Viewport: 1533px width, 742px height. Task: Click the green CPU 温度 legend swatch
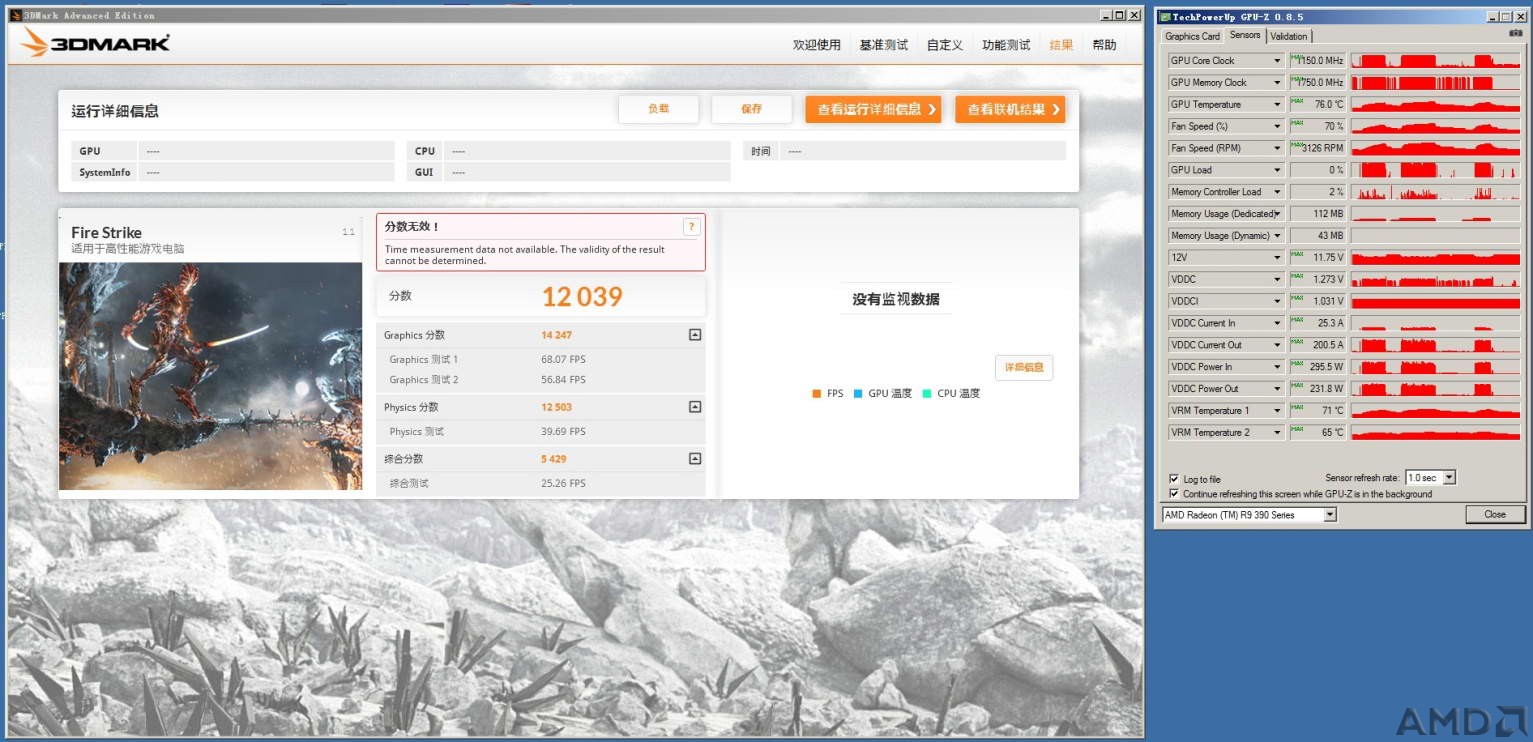click(x=927, y=394)
